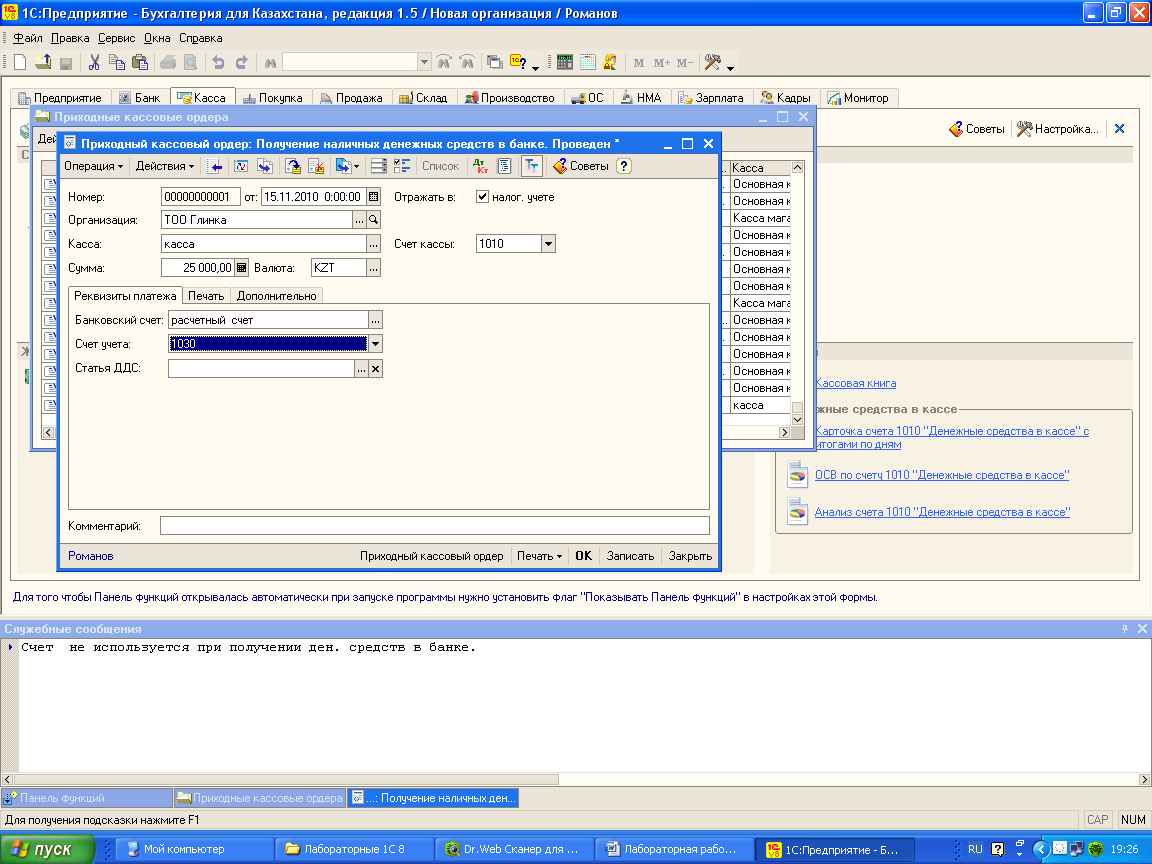Open the calculator icon in main toolbar

tap(564, 62)
